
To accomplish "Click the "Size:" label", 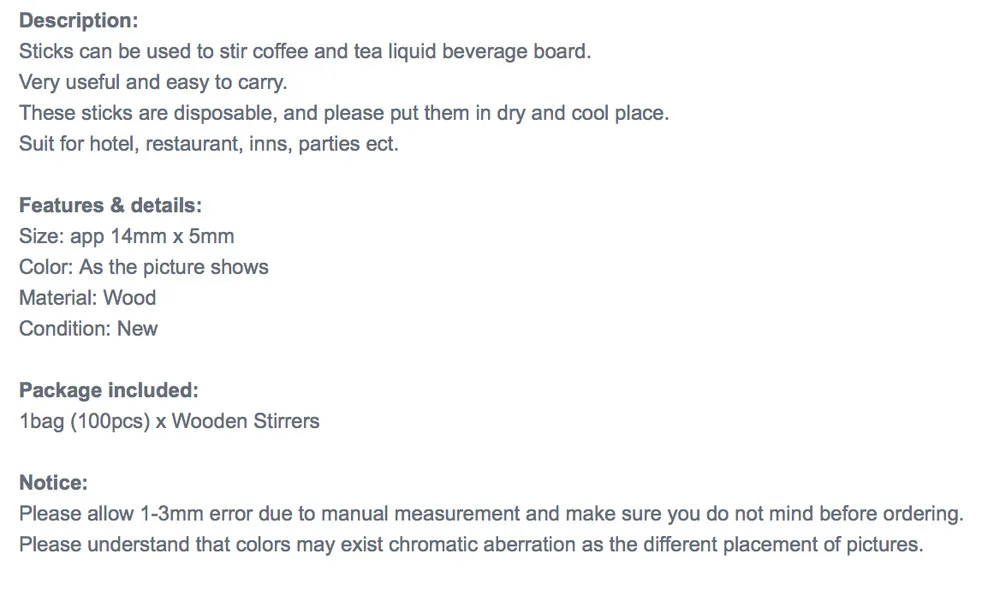I will pos(41,236).
